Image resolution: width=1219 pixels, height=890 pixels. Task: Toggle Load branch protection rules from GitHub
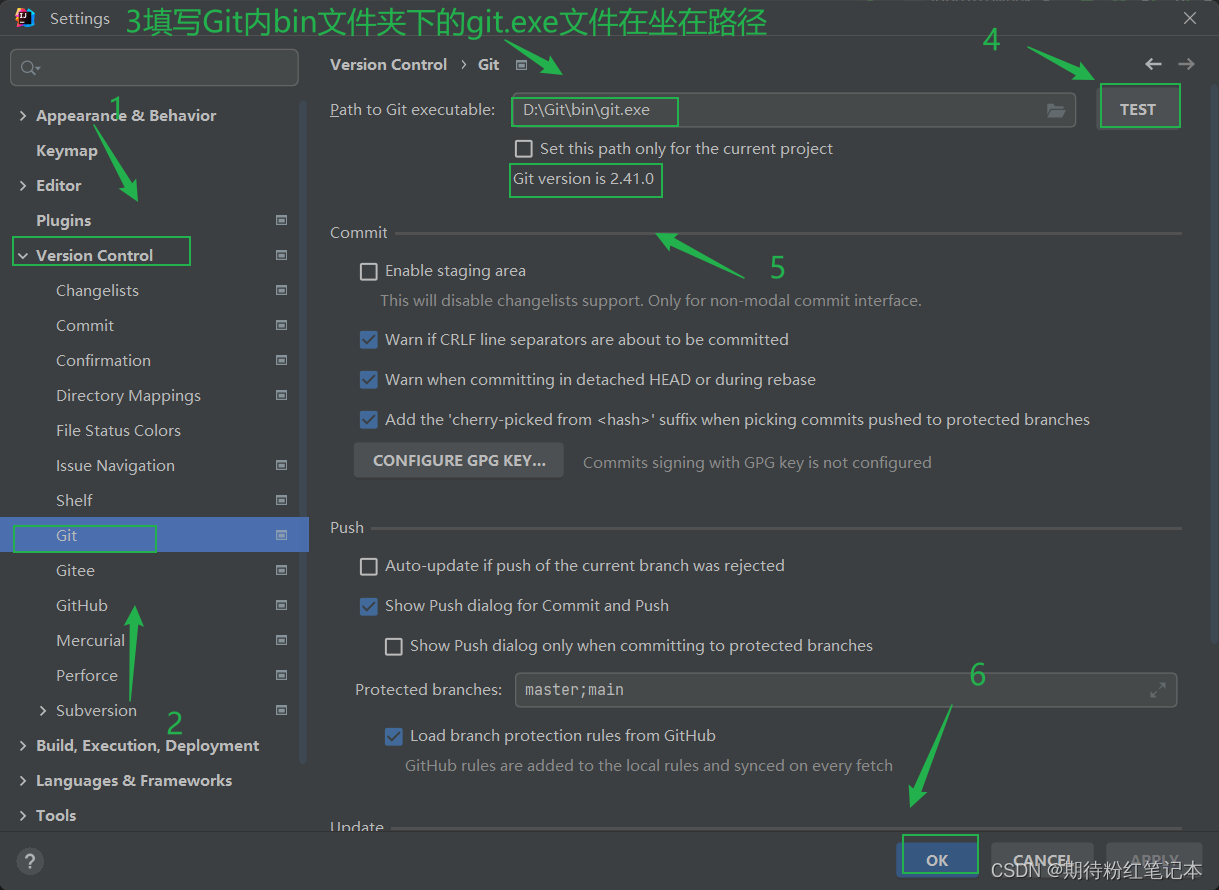point(393,736)
